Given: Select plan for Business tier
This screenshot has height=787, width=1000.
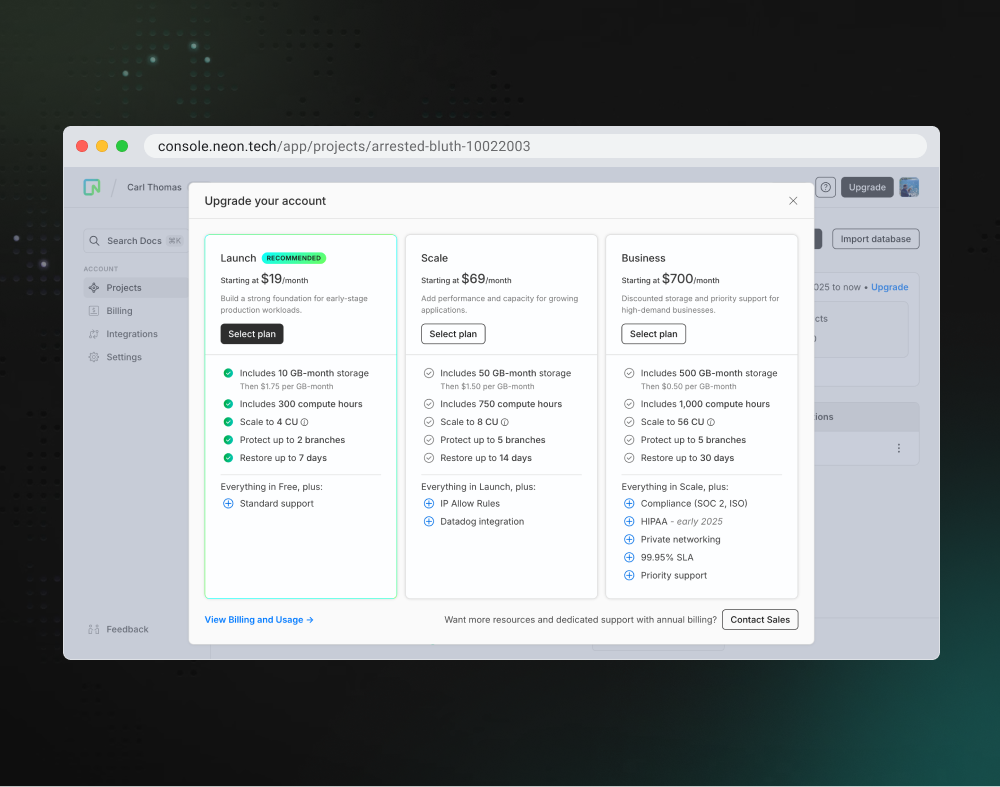Looking at the screenshot, I should point(653,334).
